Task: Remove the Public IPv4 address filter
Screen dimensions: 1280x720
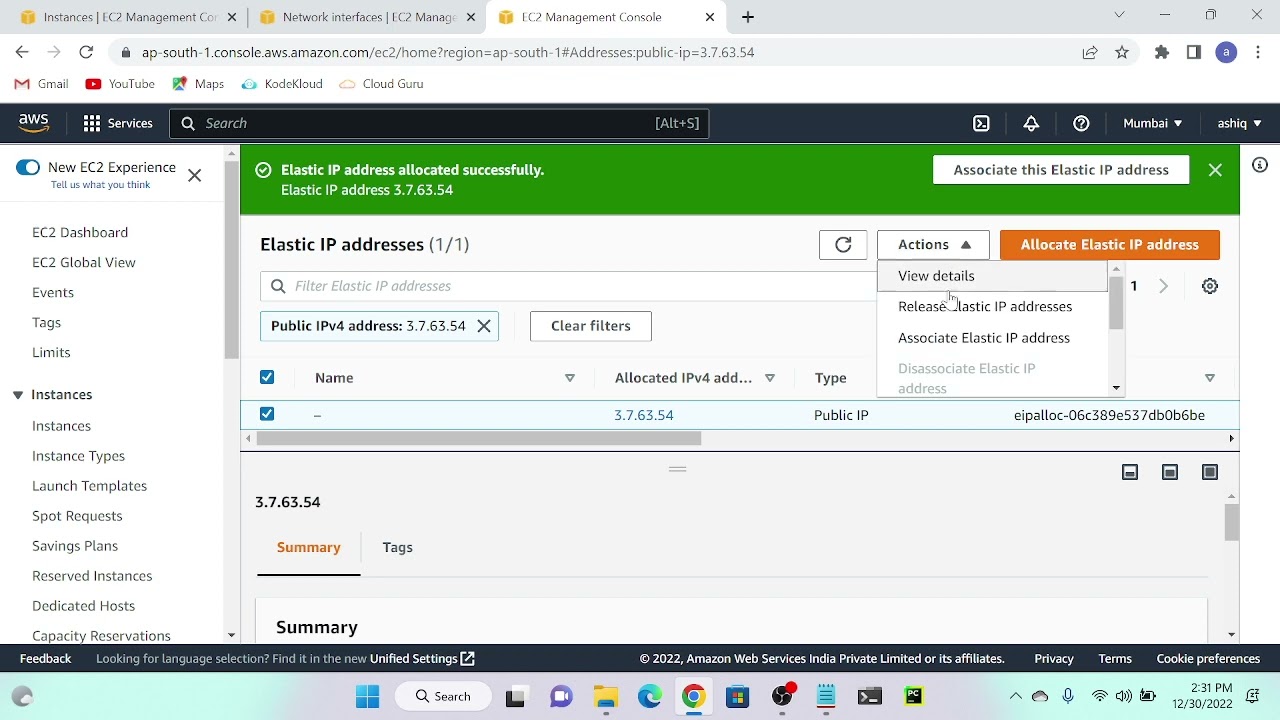Action: pos(484,326)
